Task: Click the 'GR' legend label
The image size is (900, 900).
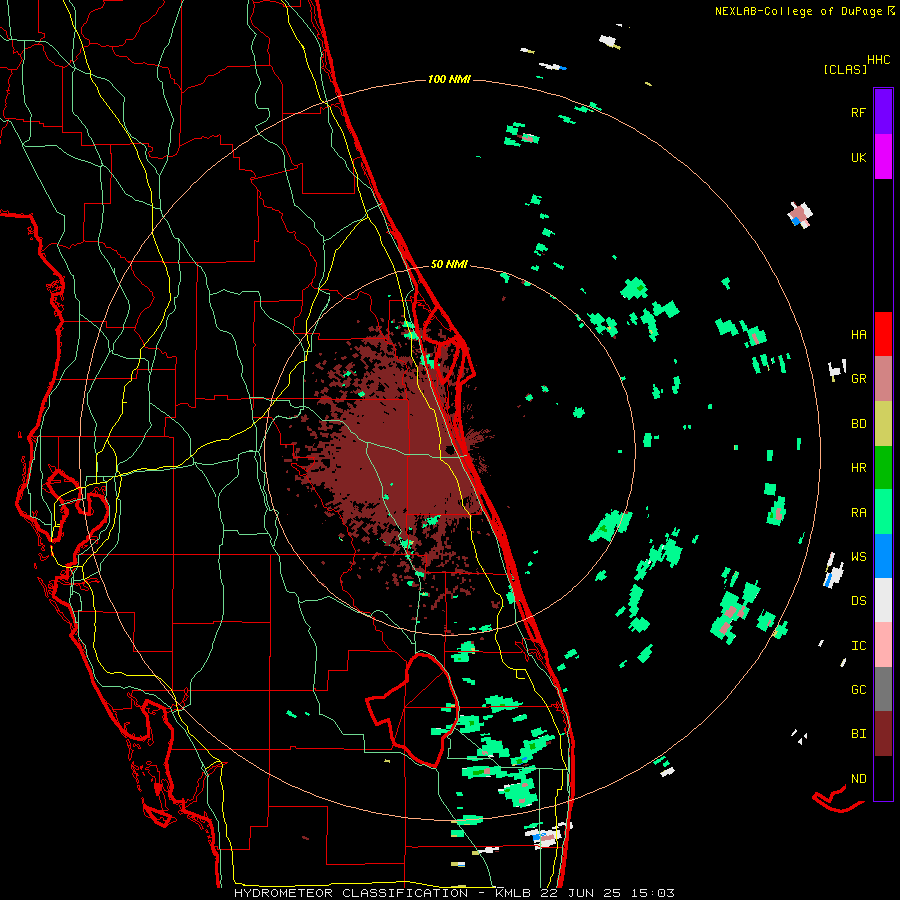Action: [x=859, y=379]
